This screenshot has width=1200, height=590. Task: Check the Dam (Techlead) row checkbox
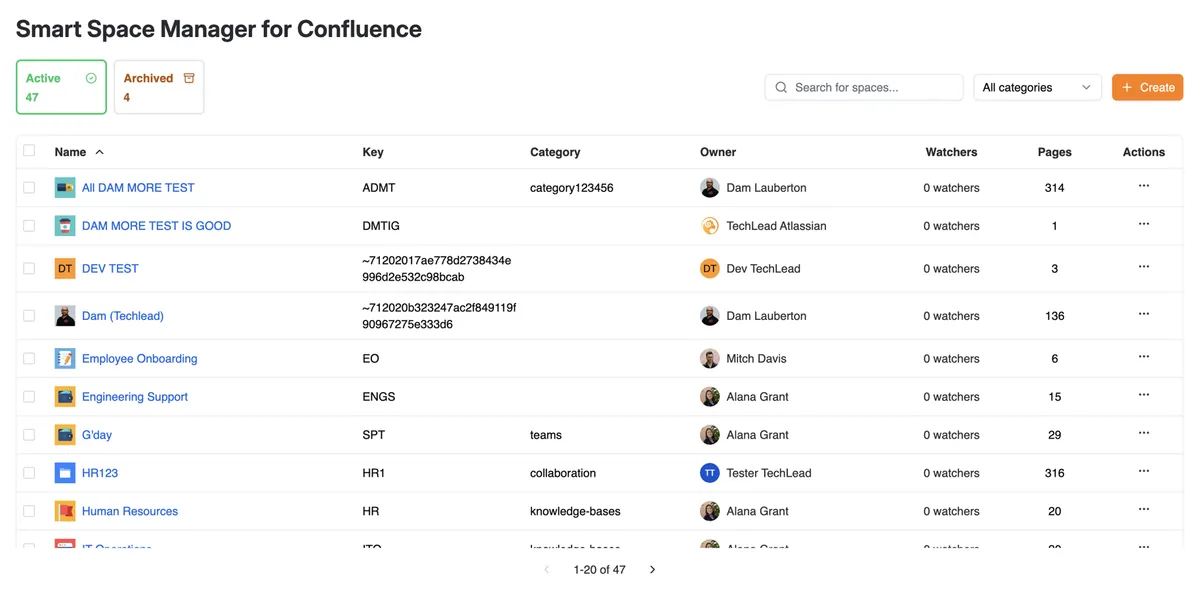click(x=29, y=315)
